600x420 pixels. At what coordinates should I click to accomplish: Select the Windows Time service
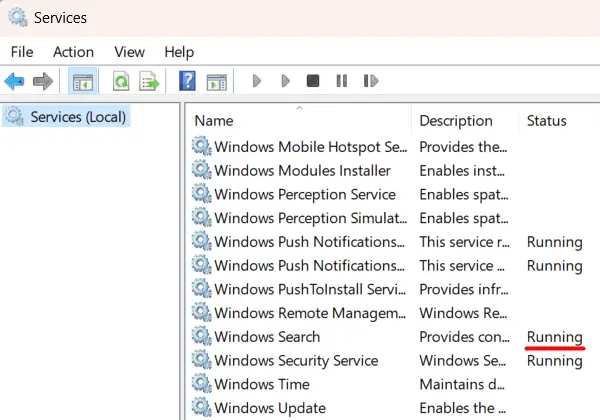tap(262, 384)
